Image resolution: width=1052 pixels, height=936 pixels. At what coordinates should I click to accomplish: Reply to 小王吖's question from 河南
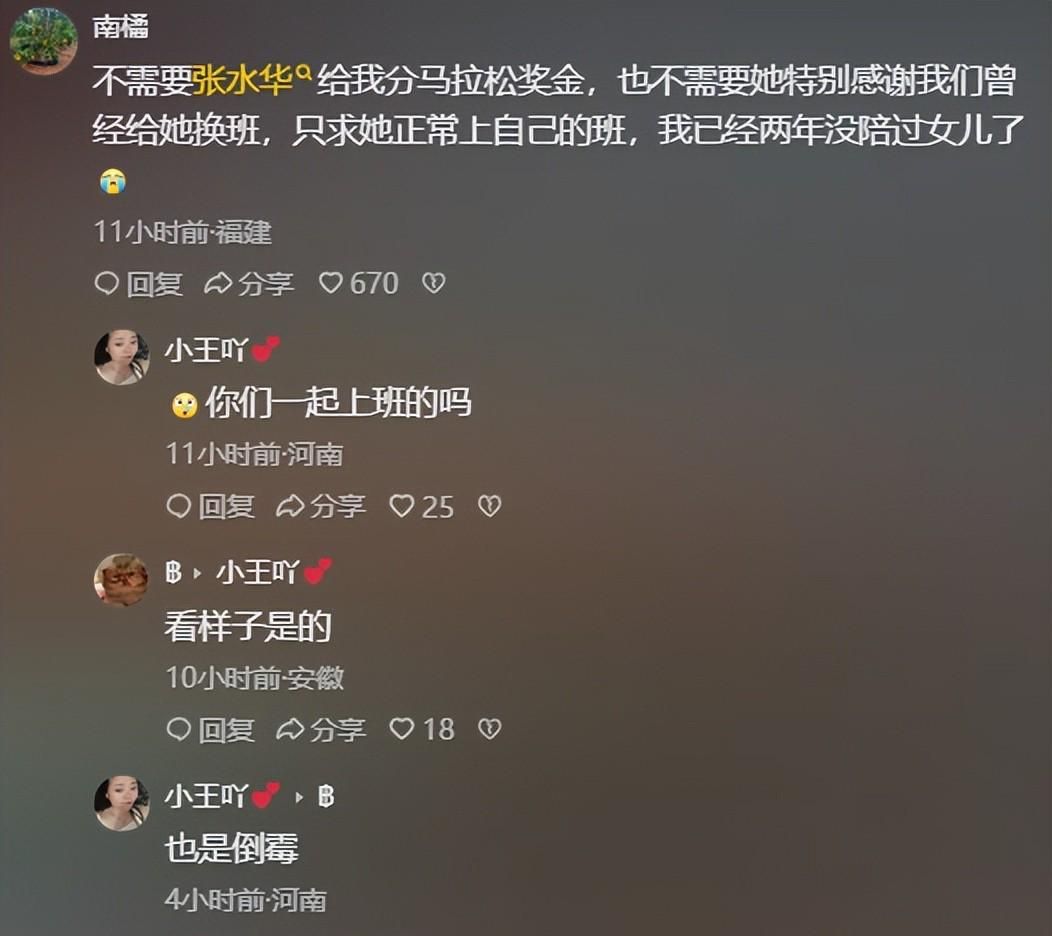click(210, 507)
